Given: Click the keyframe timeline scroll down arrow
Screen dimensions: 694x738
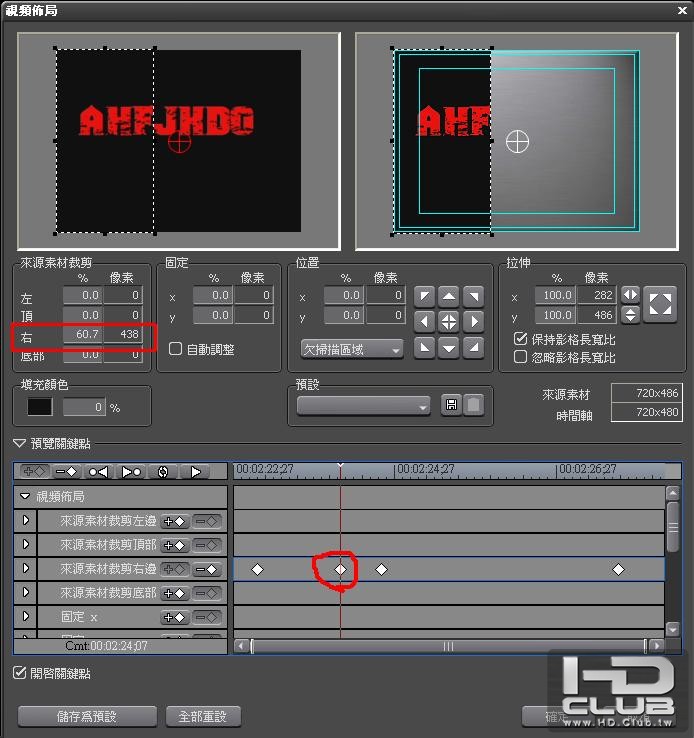Looking at the screenshot, I should [x=673, y=628].
